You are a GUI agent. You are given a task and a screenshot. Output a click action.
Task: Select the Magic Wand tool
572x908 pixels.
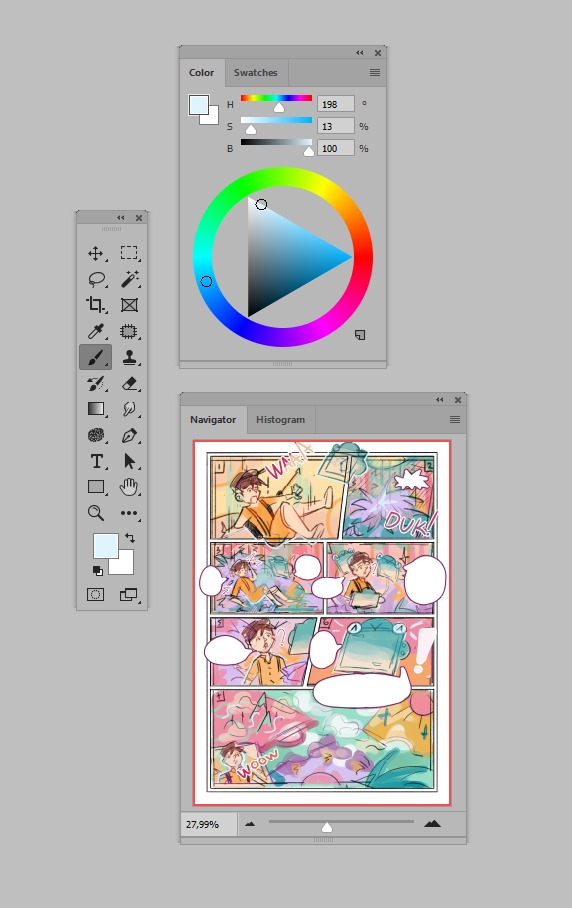[x=129, y=279]
